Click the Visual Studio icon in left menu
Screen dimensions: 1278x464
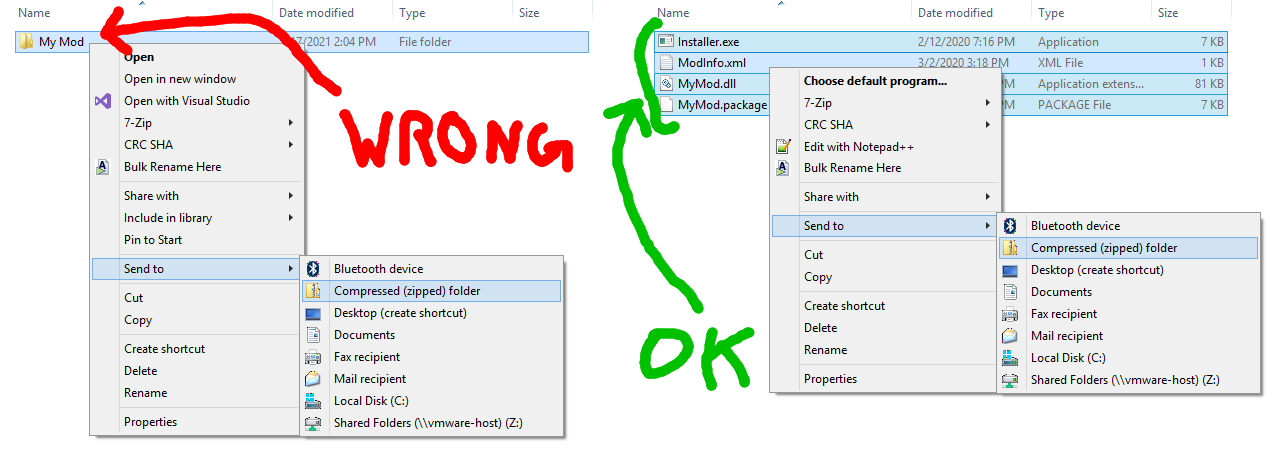(102, 101)
